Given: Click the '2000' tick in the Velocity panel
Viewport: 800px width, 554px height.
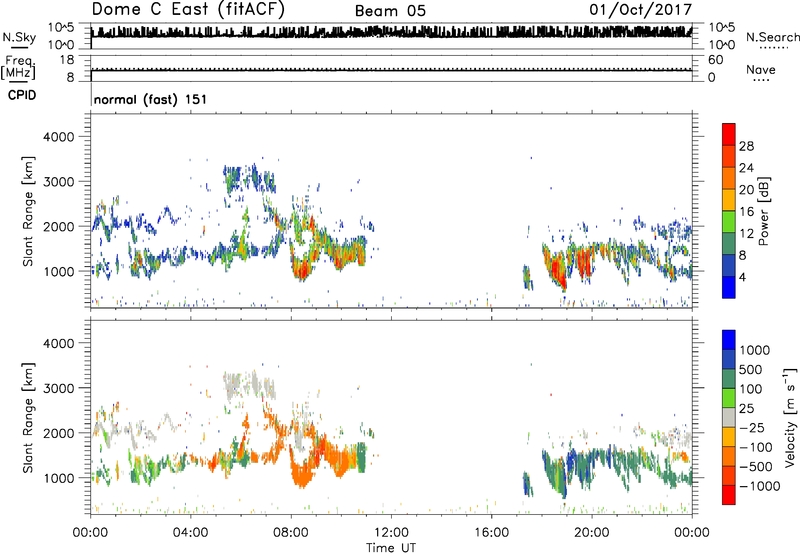Looking at the screenshot, I should (x=58, y=433).
